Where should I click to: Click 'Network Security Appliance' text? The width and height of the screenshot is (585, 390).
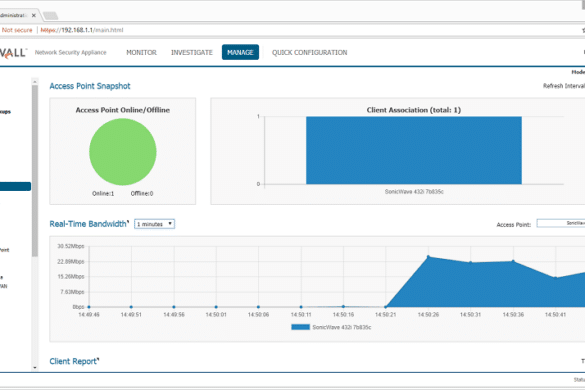click(71, 53)
